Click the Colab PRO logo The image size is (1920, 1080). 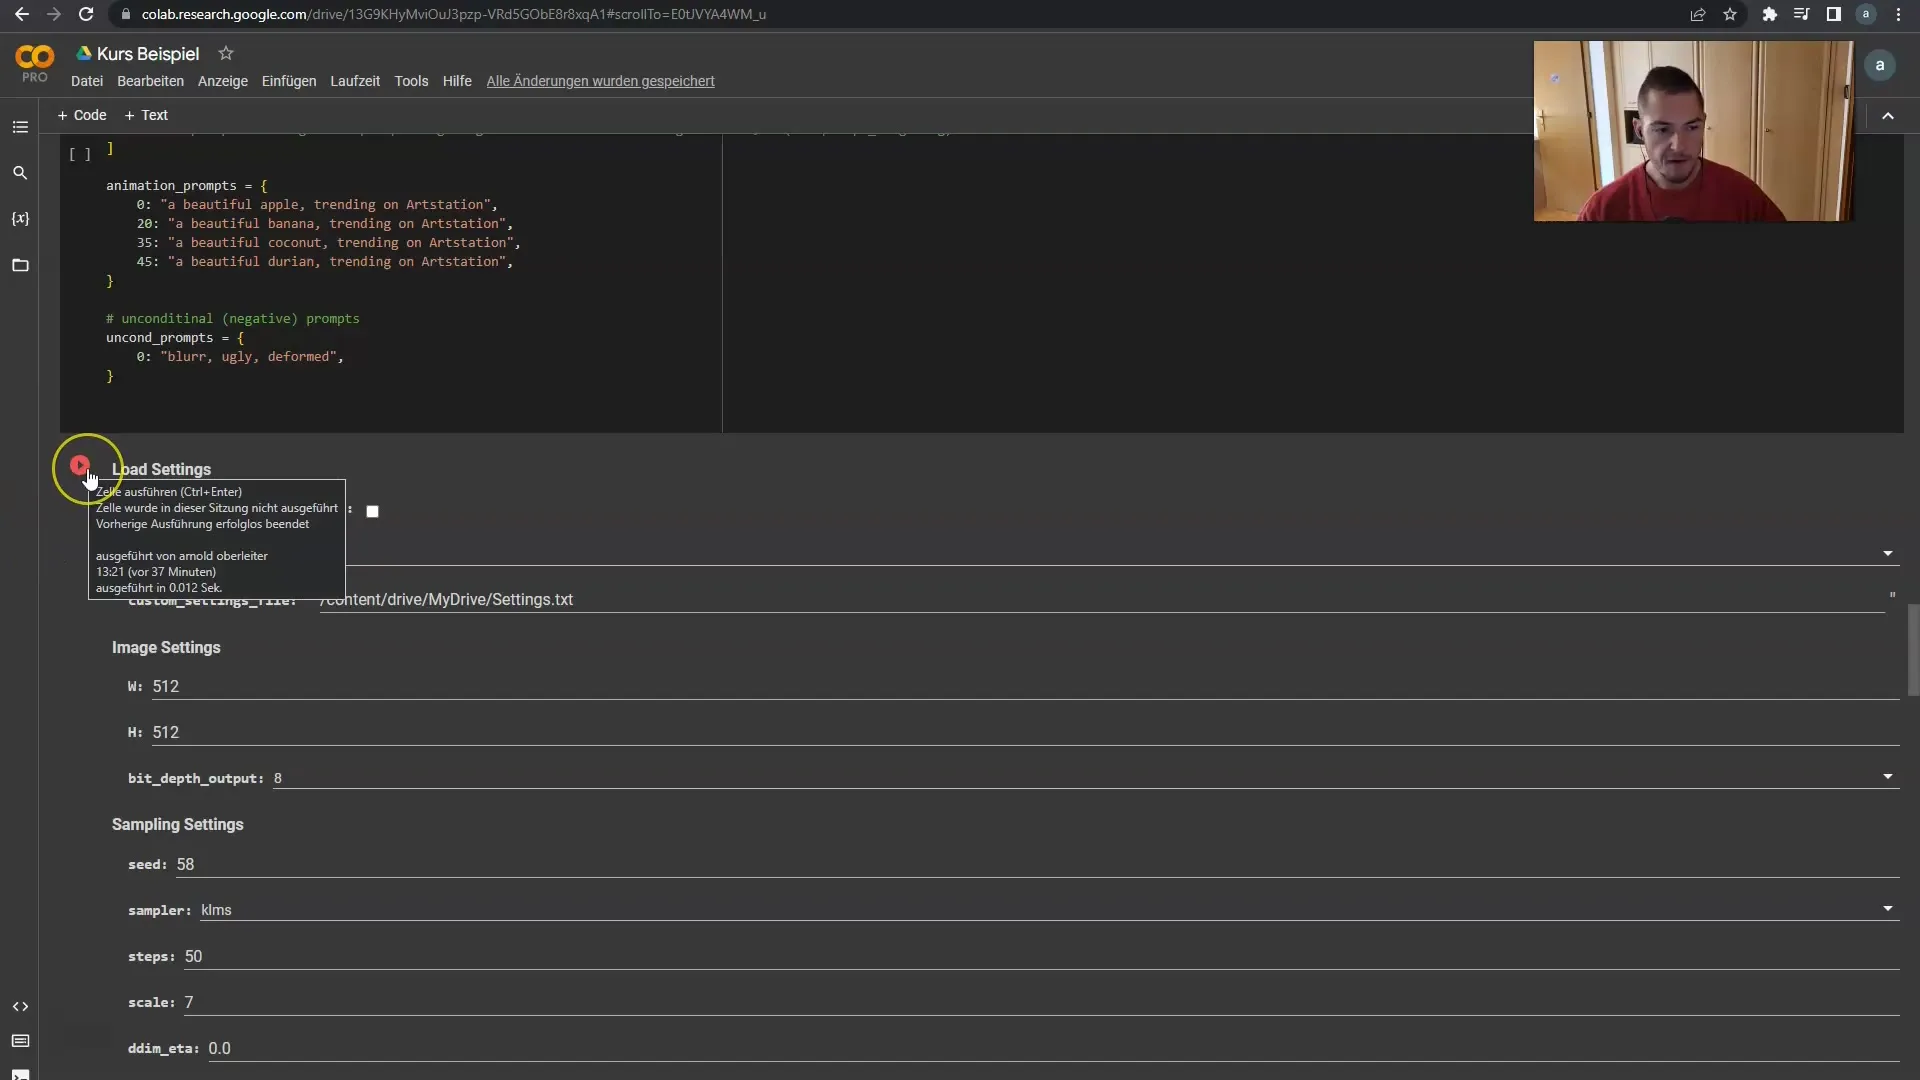click(x=35, y=63)
